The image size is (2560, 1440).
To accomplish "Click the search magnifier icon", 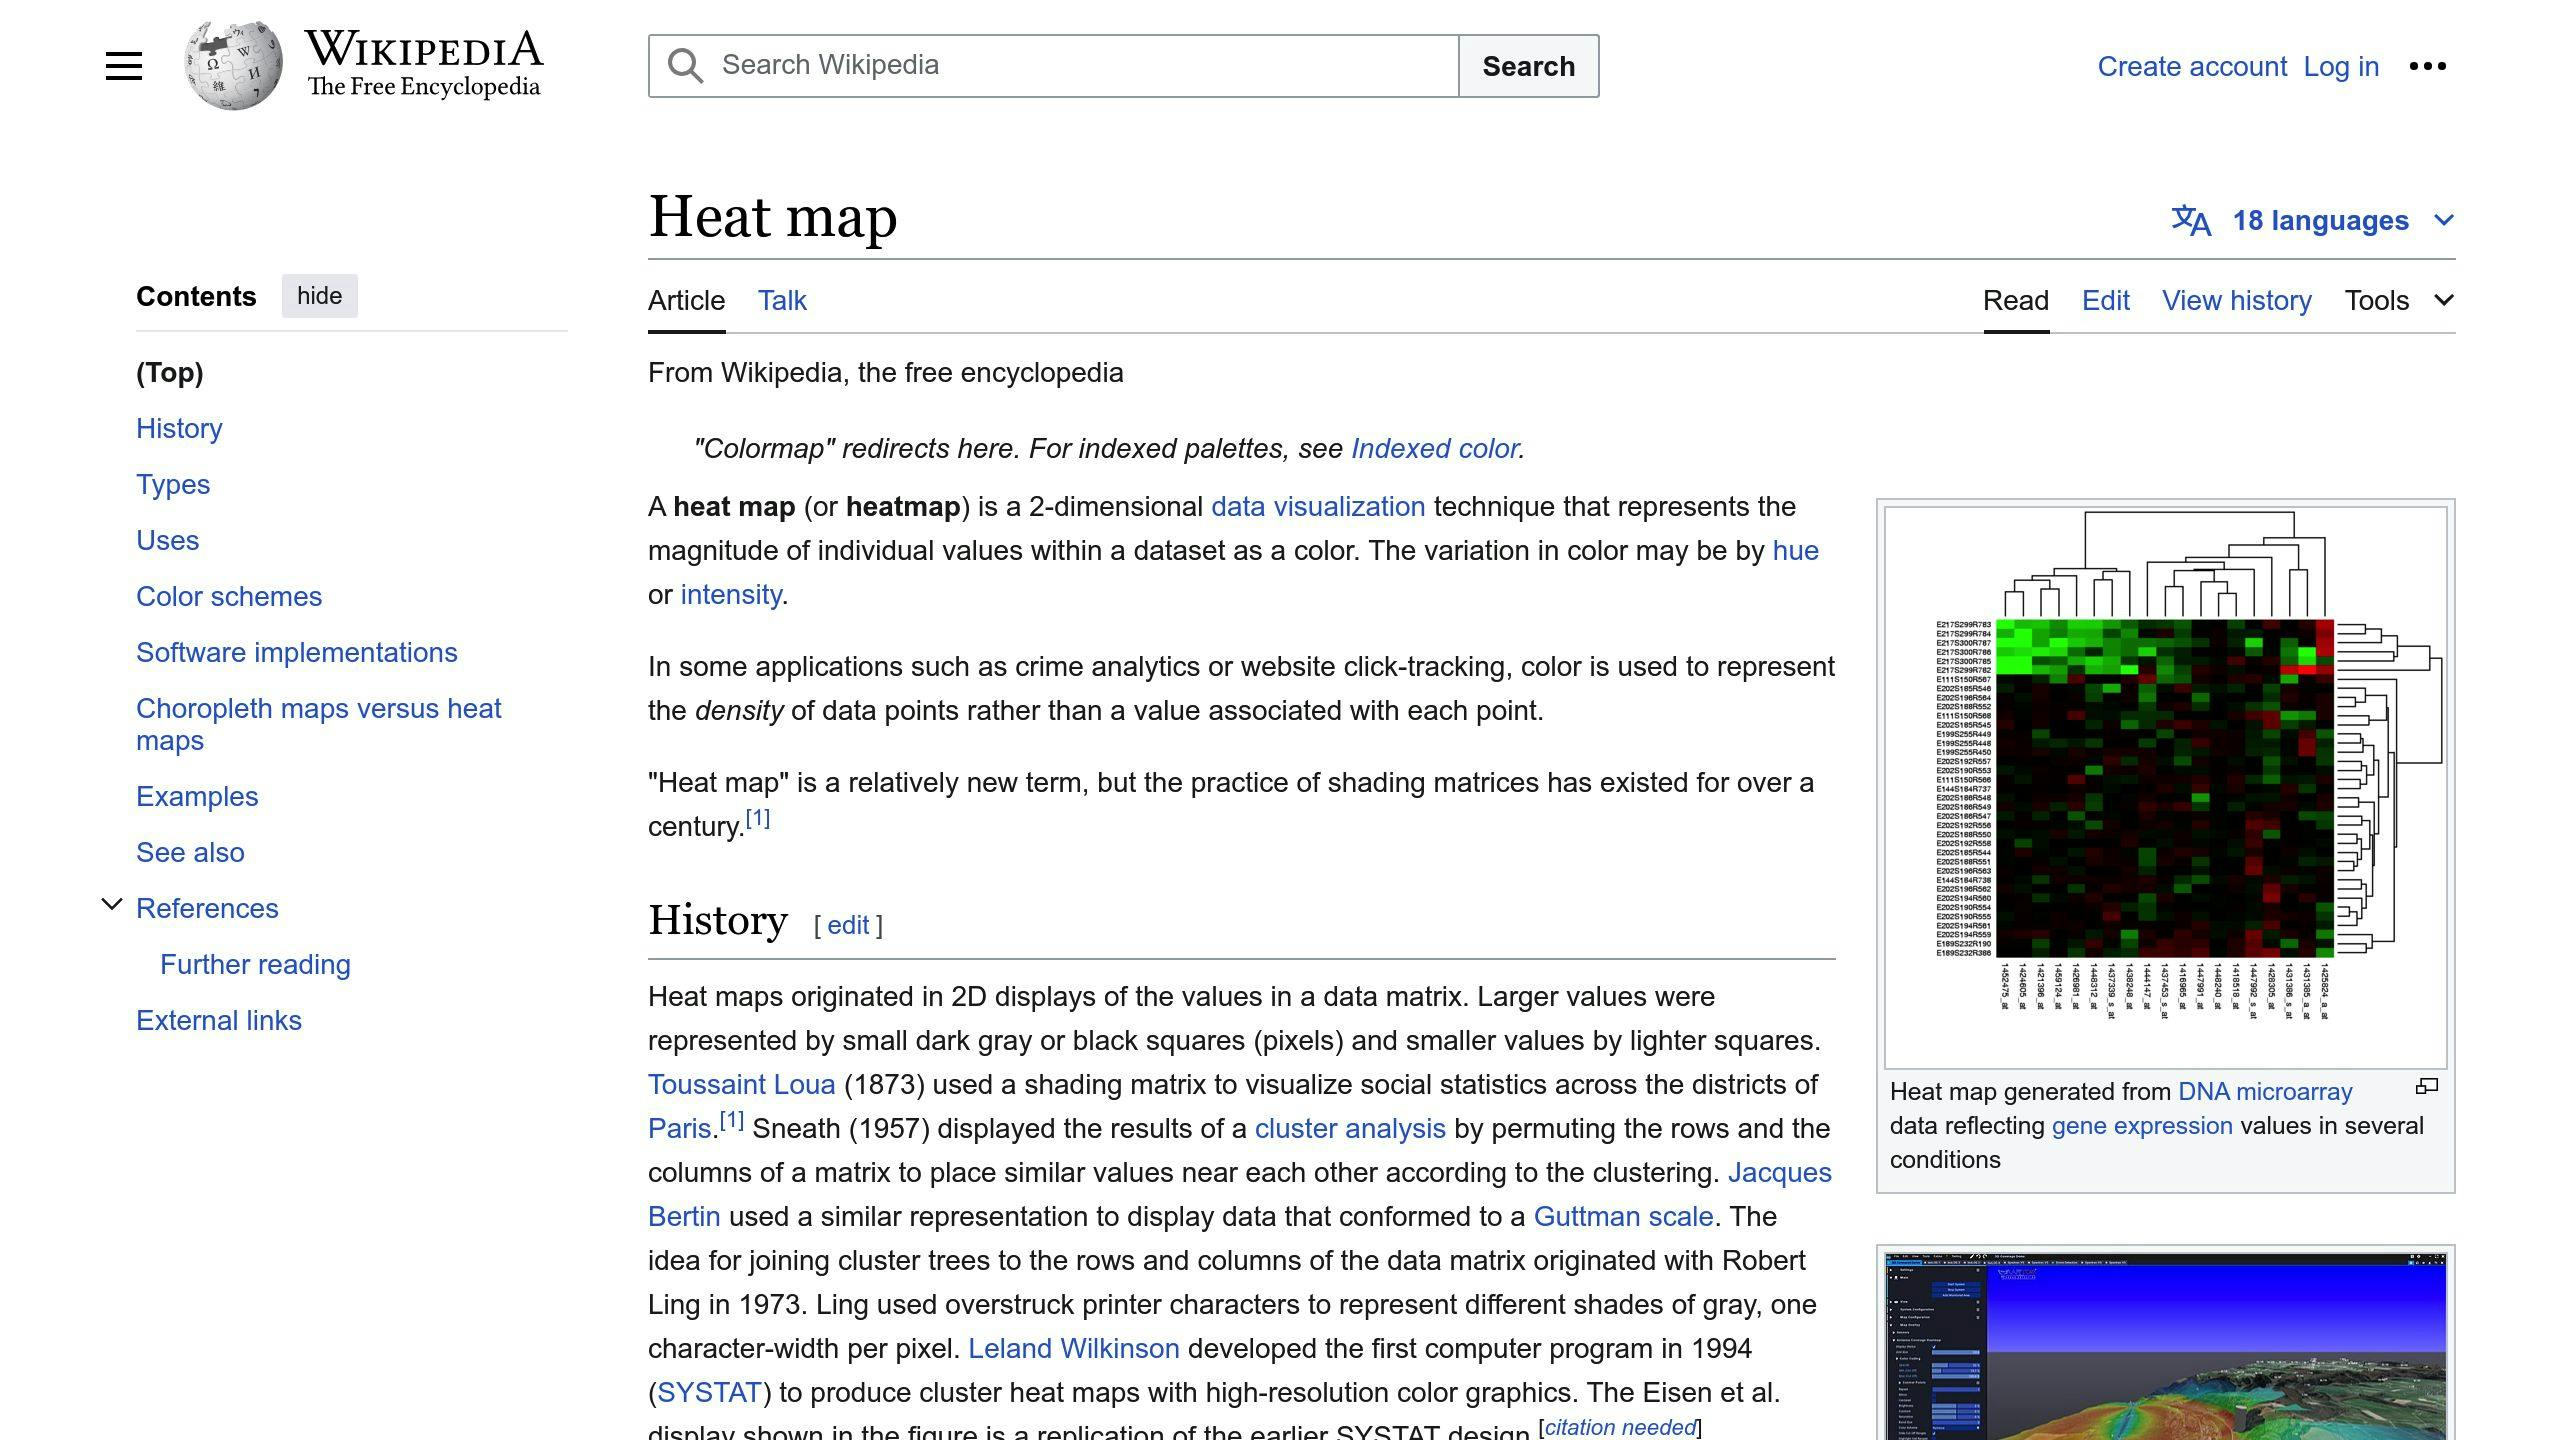I will pos(684,65).
